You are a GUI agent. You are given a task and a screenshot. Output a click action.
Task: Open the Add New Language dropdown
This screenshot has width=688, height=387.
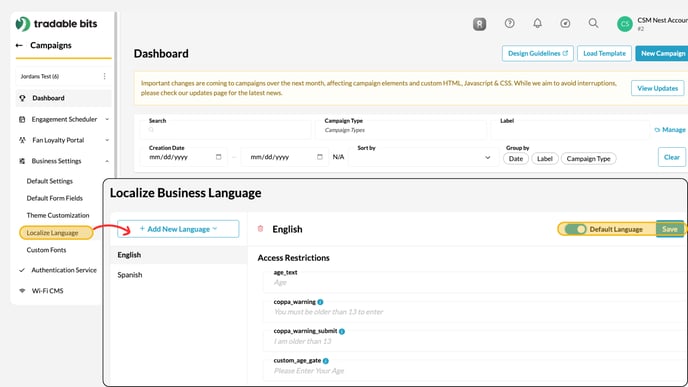(178, 229)
